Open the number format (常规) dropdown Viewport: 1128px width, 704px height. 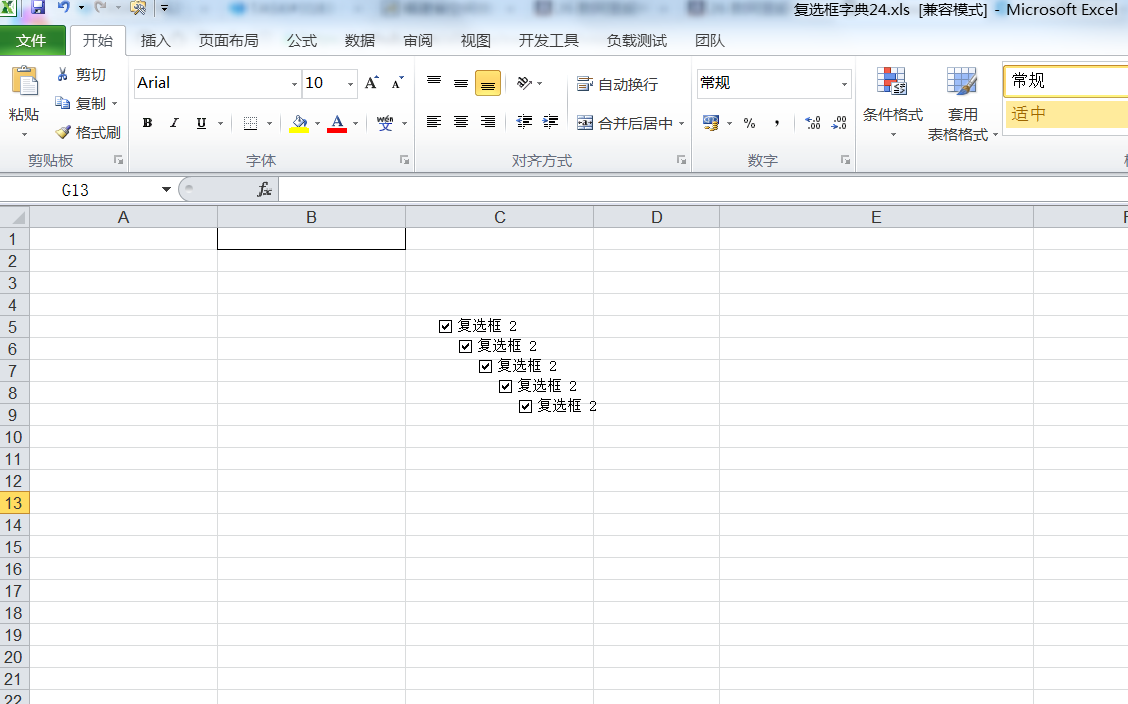point(844,84)
